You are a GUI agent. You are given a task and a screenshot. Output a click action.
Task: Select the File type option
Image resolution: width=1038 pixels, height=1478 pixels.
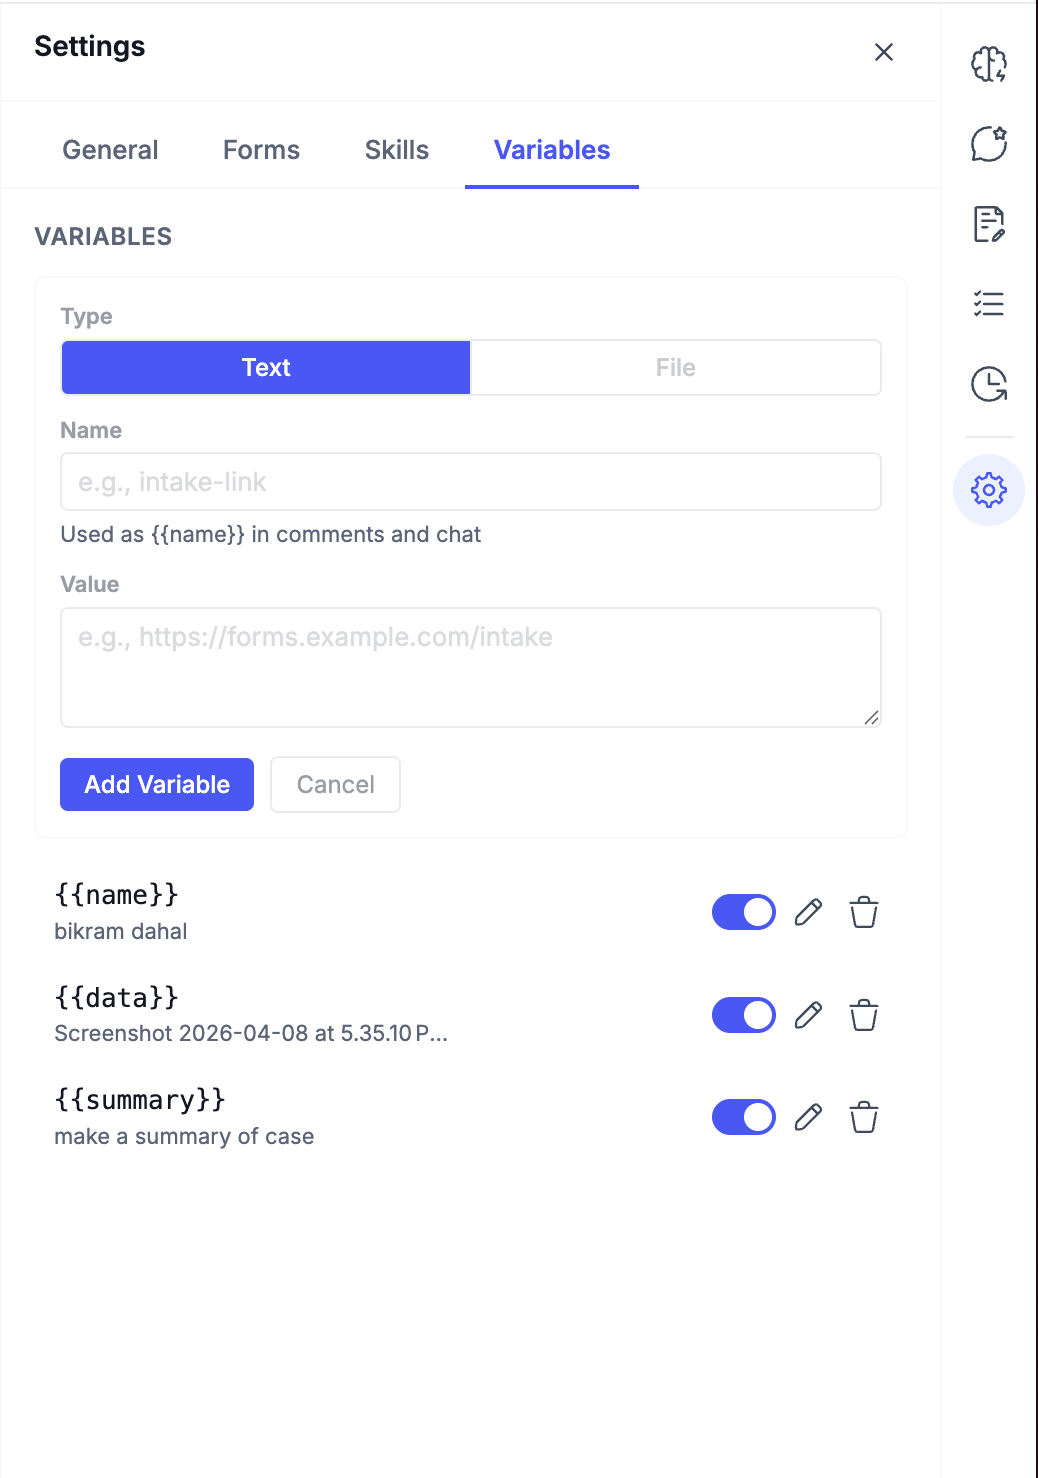point(675,368)
